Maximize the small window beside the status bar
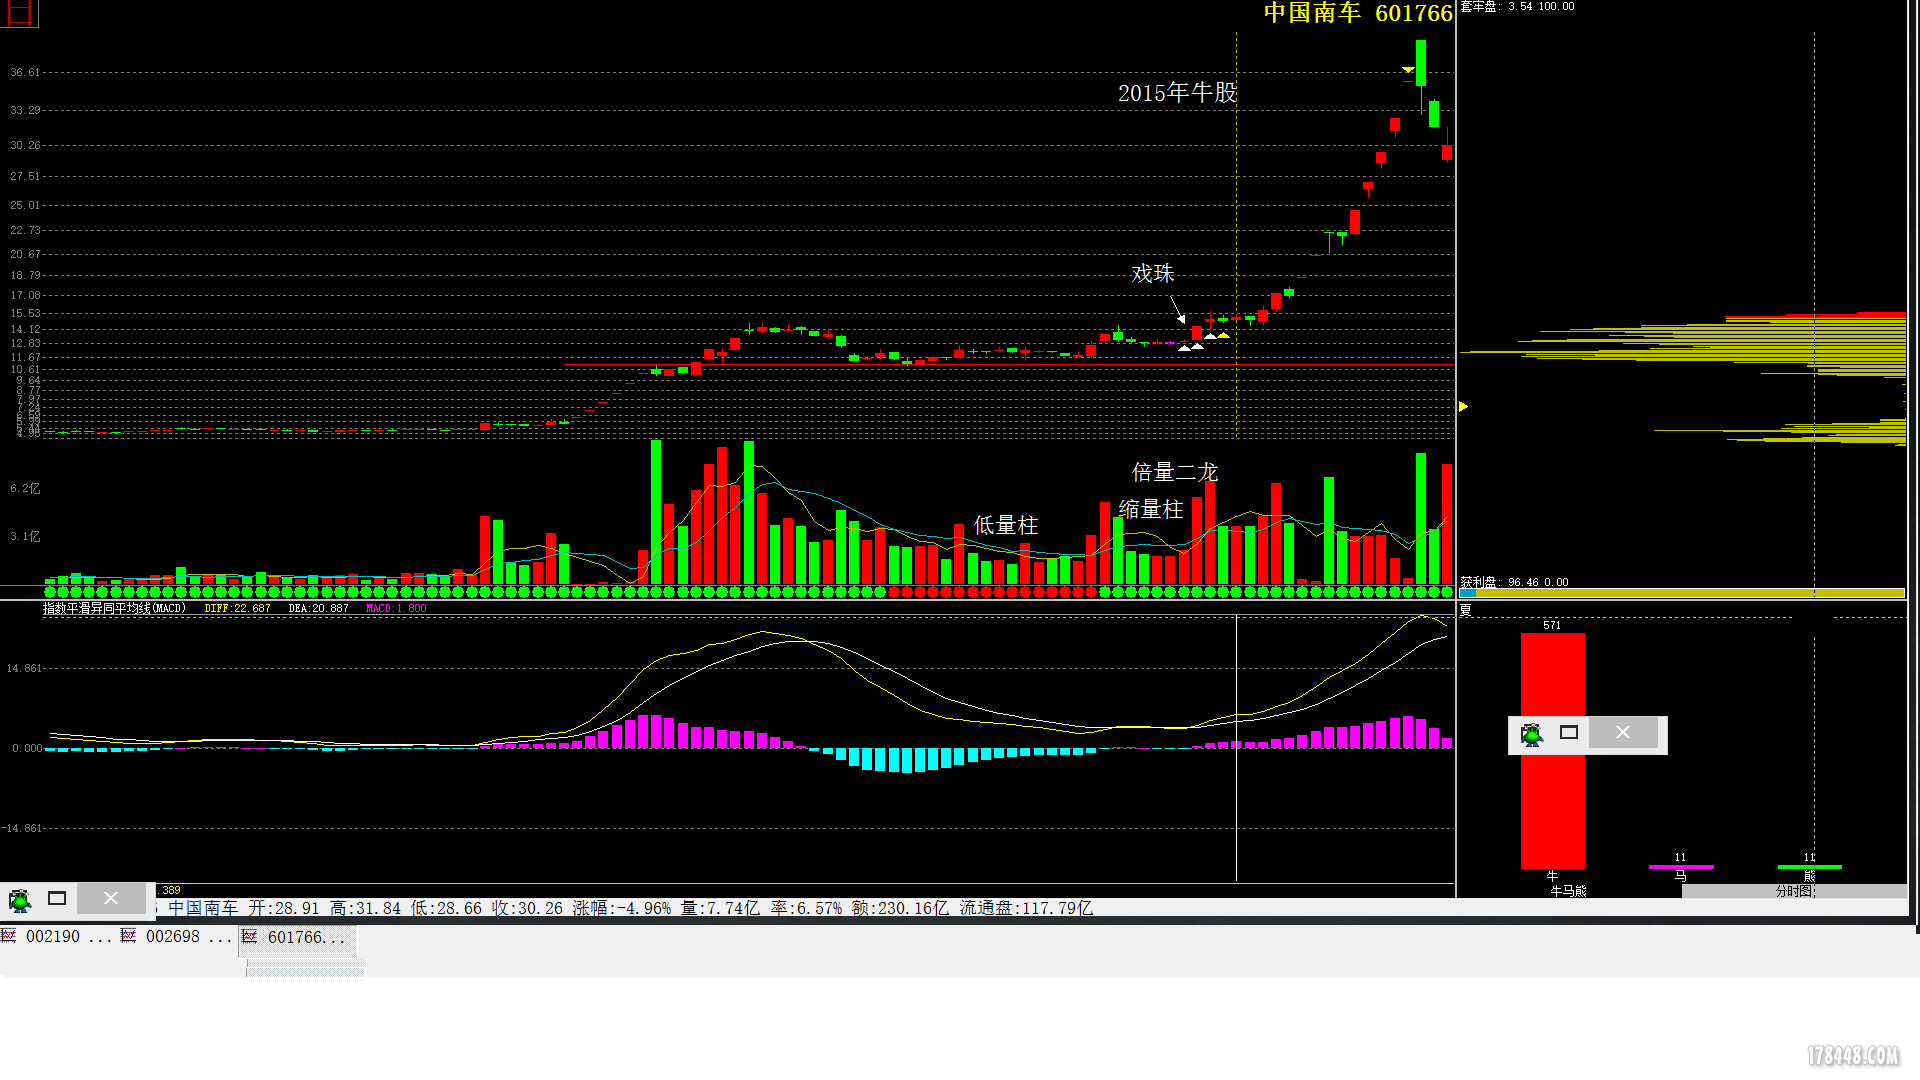This screenshot has height=1080, width=1920. 57,899
